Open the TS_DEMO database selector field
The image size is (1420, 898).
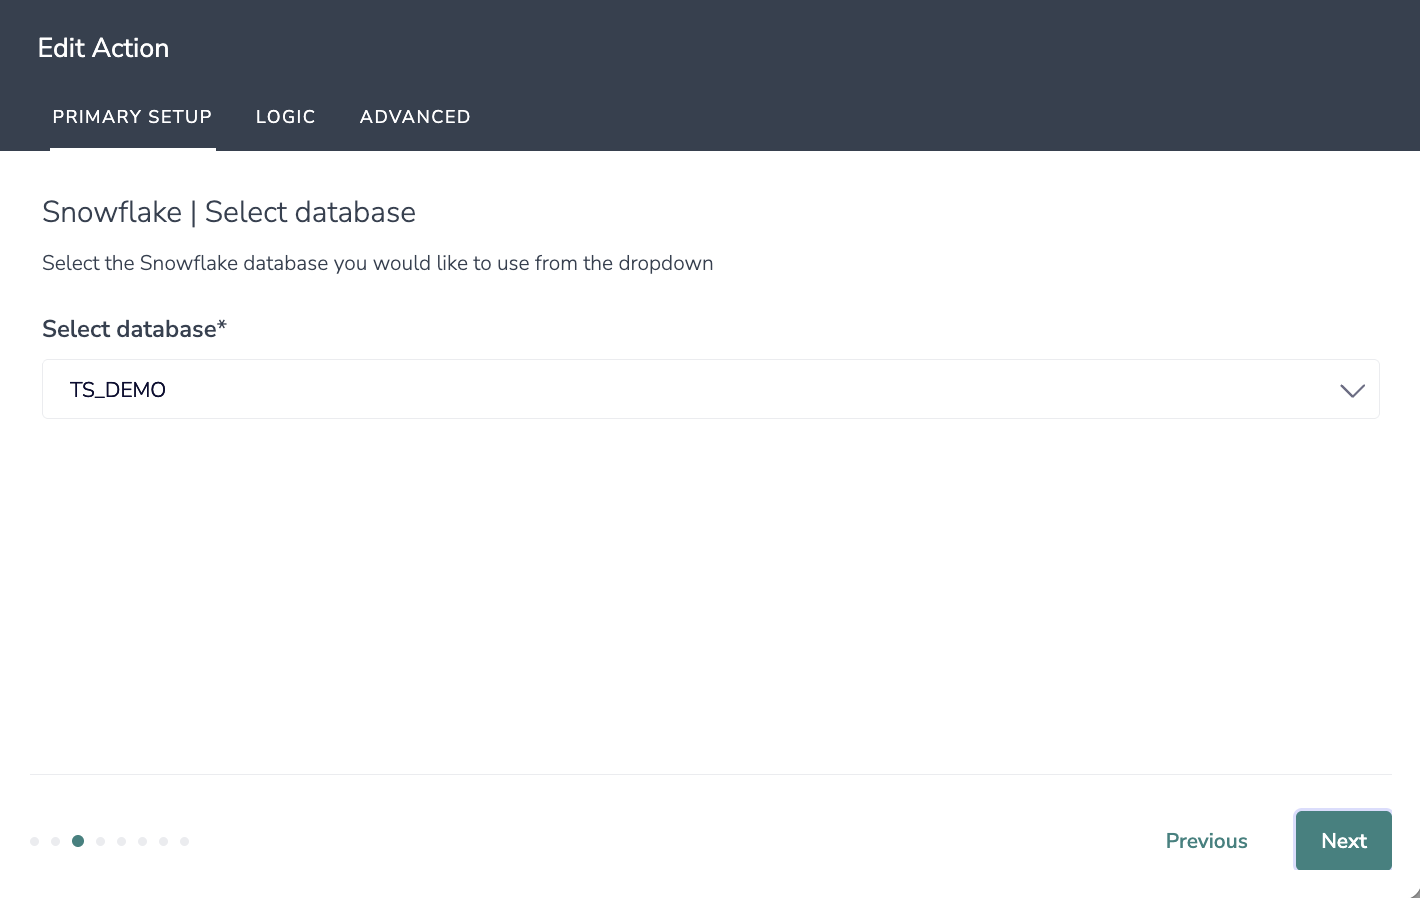click(x=711, y=389)
